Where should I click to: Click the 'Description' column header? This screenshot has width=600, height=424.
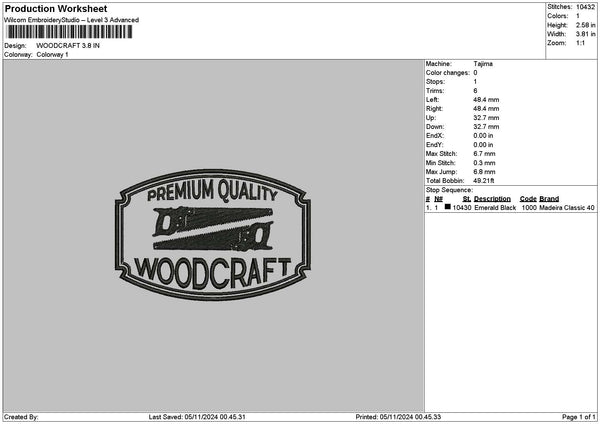[x=492, y=199]
